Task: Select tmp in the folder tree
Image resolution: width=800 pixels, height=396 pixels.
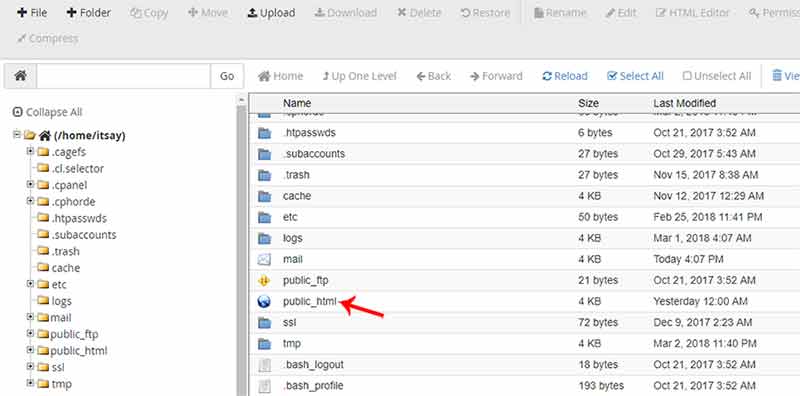Action: click(x=62, y=384)
